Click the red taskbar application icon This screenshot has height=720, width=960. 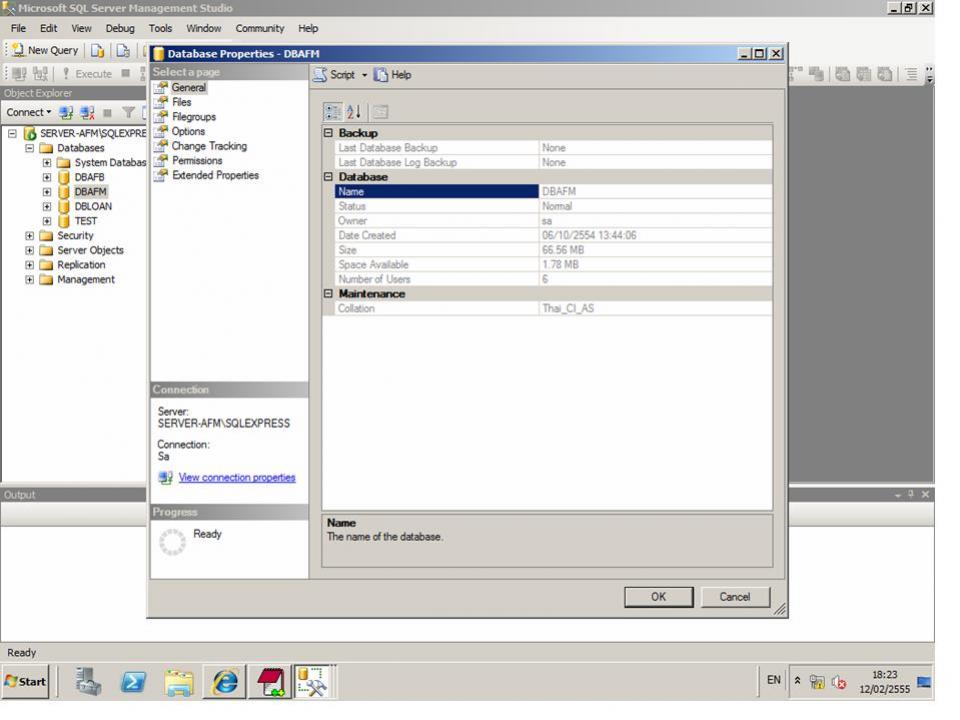point(271,681)
